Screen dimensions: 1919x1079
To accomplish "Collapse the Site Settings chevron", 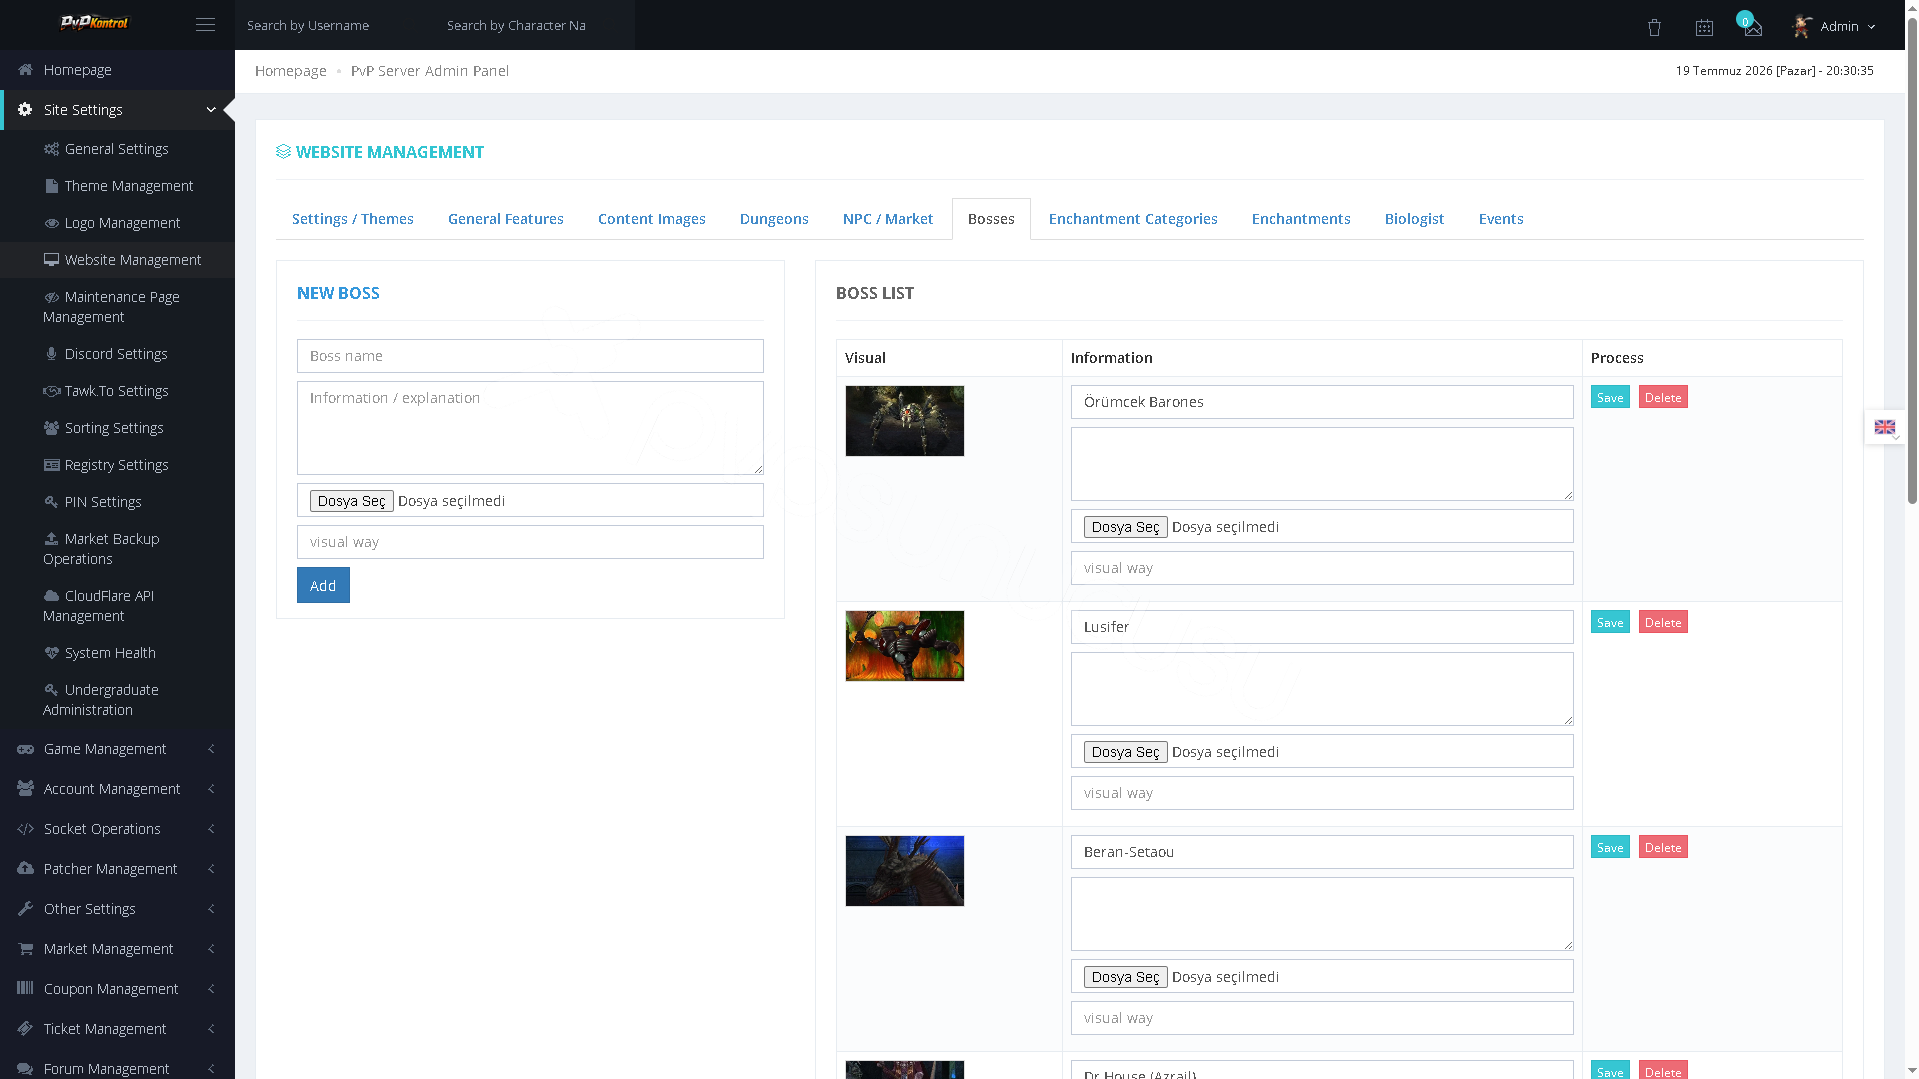I will click(211, 109).
